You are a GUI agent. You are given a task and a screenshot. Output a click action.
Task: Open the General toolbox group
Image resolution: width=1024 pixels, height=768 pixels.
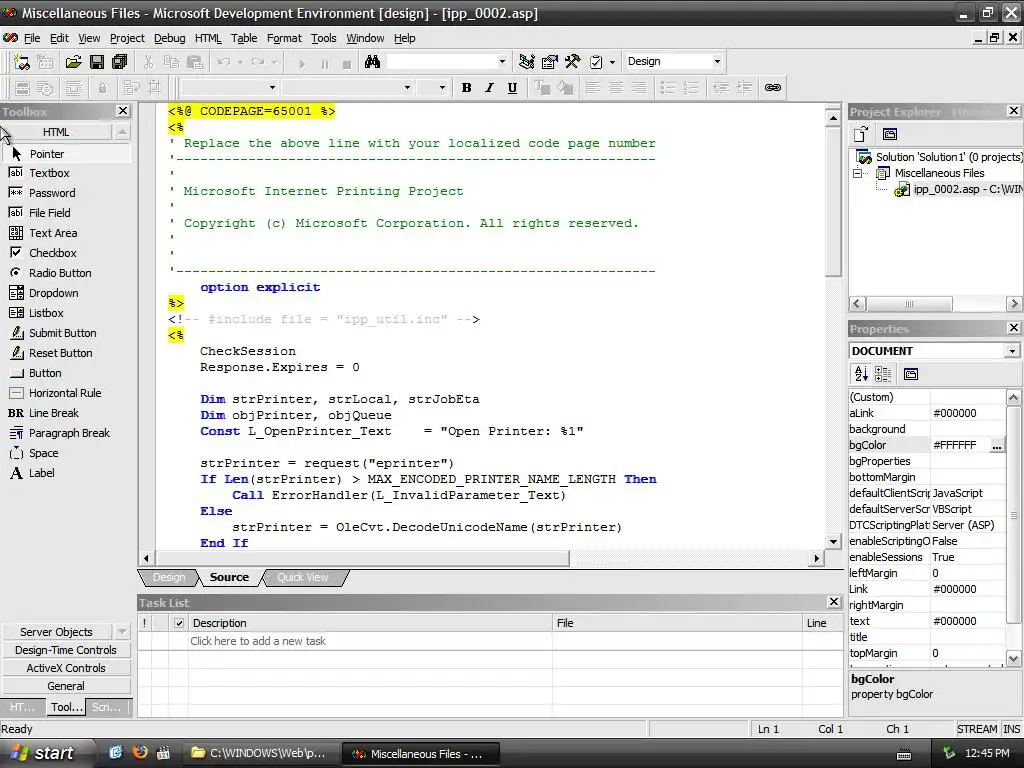[x=65, y=686]
